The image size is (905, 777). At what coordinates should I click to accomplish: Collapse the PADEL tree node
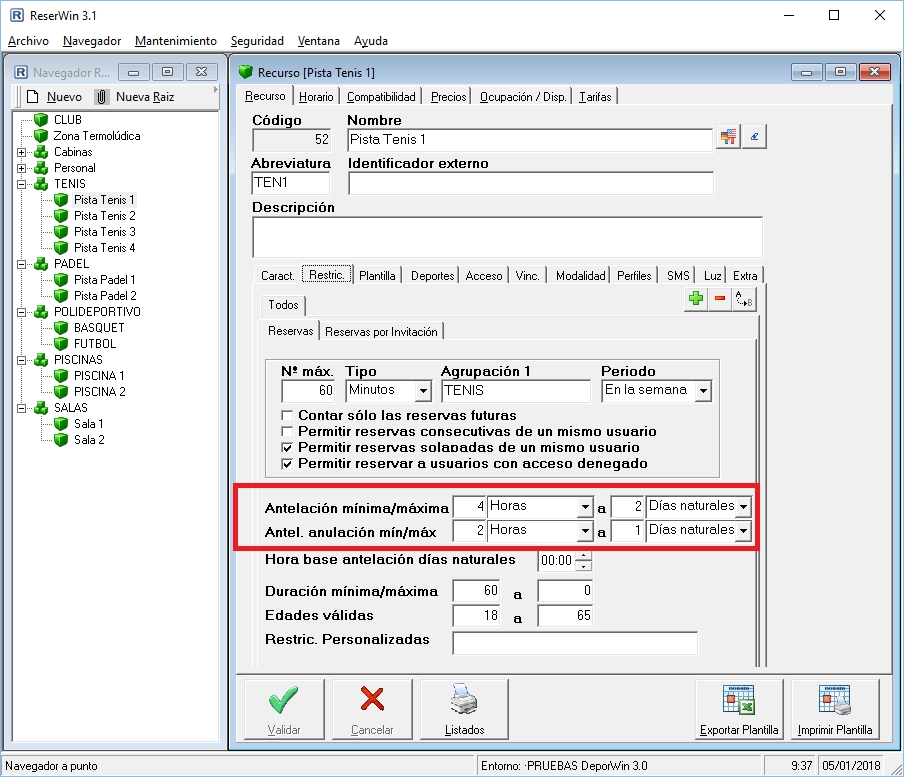[x=21, y=264]
